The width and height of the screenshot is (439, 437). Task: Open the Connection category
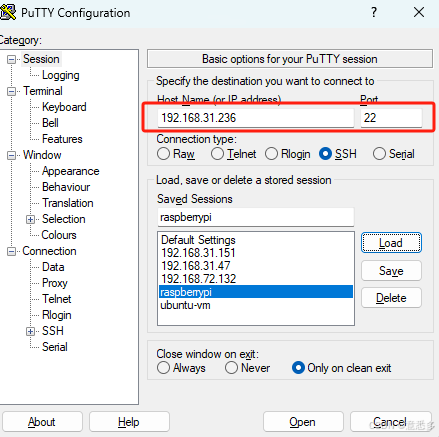click(49, 251)
